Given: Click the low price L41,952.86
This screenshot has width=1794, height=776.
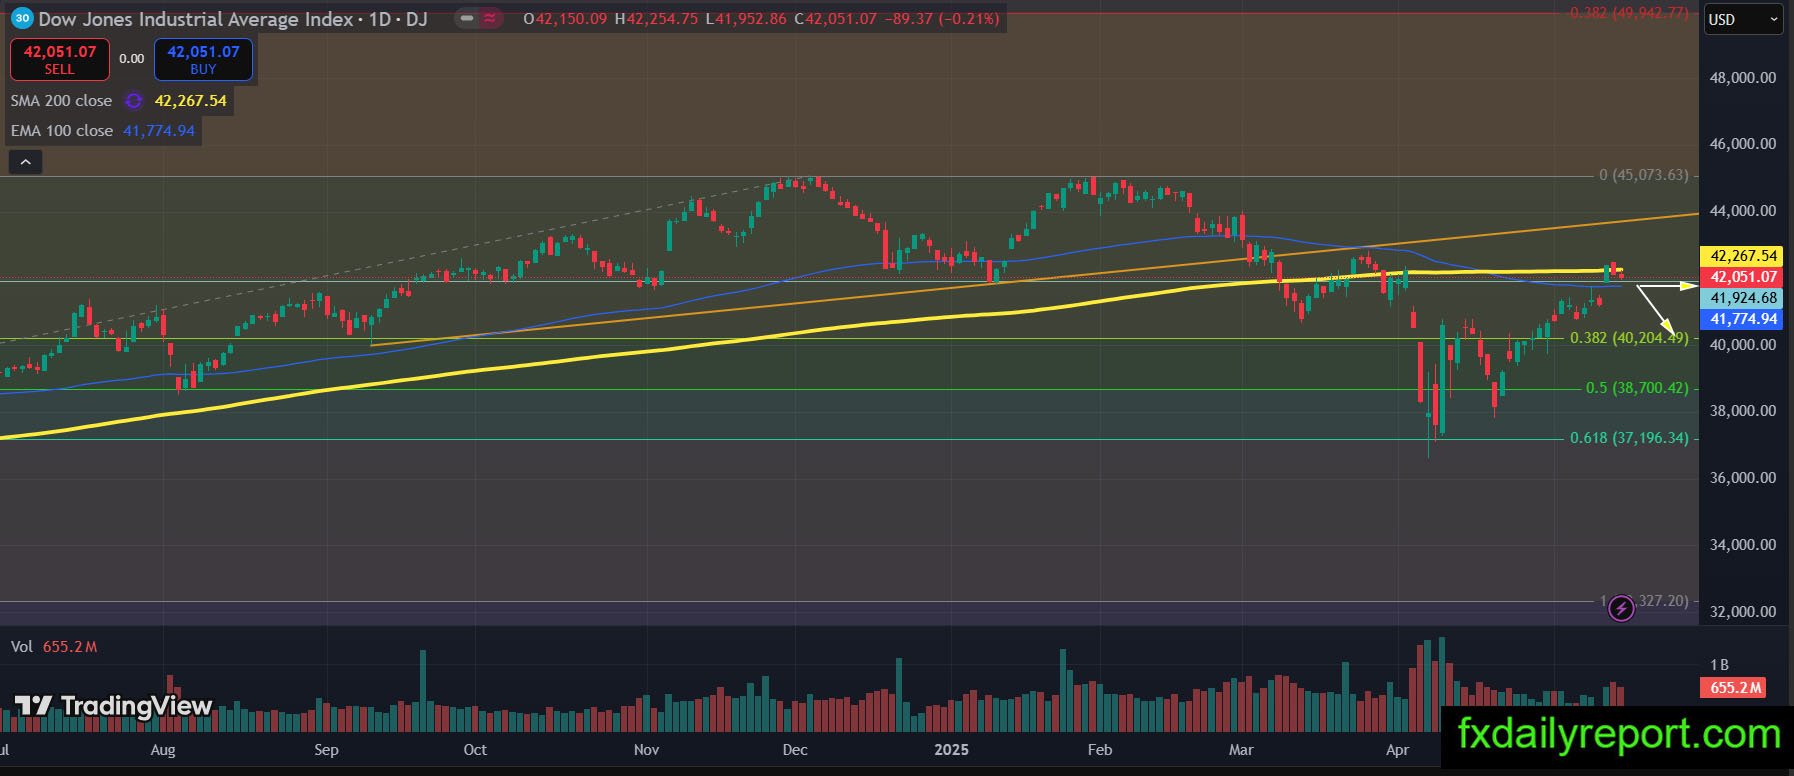Looking at the screenshot, I should coord(745,19).
